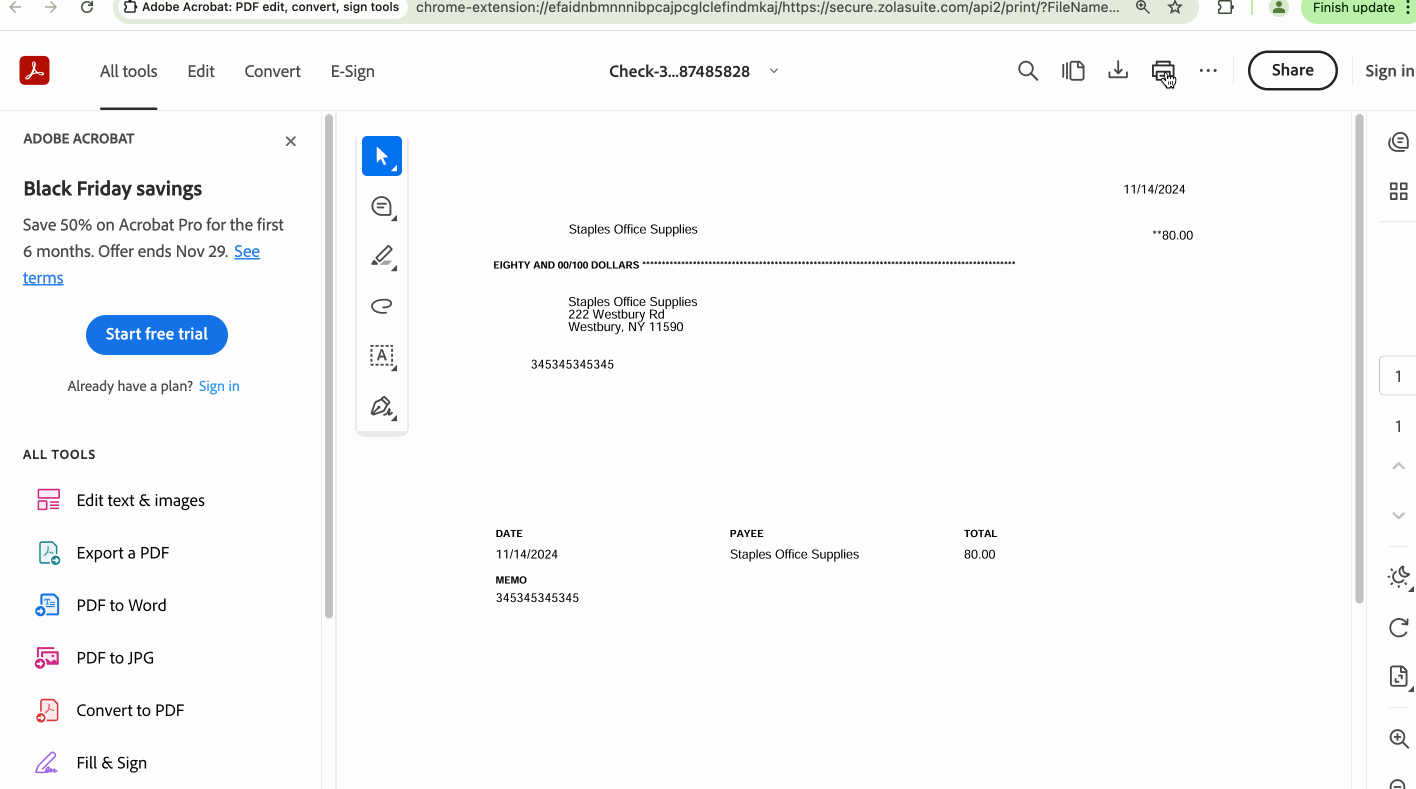Click the left panel vertical scrollbar

(328, 366)
